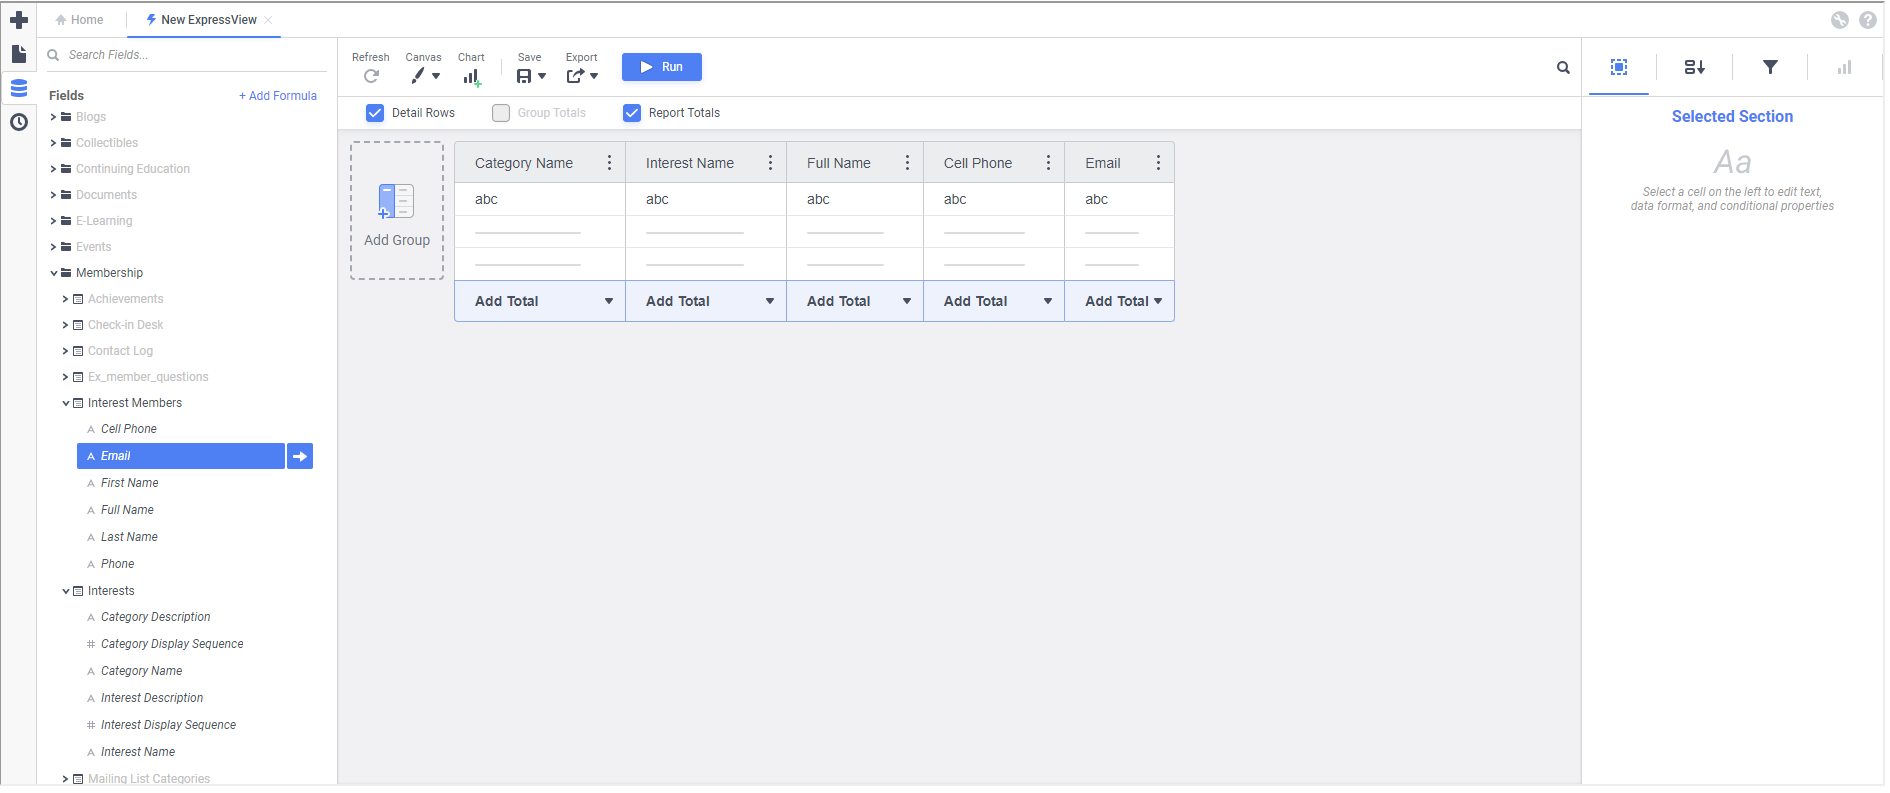
Task: Toggle the Report Totals checkbox
Action: pyautogui.click(x=632, y=113)
